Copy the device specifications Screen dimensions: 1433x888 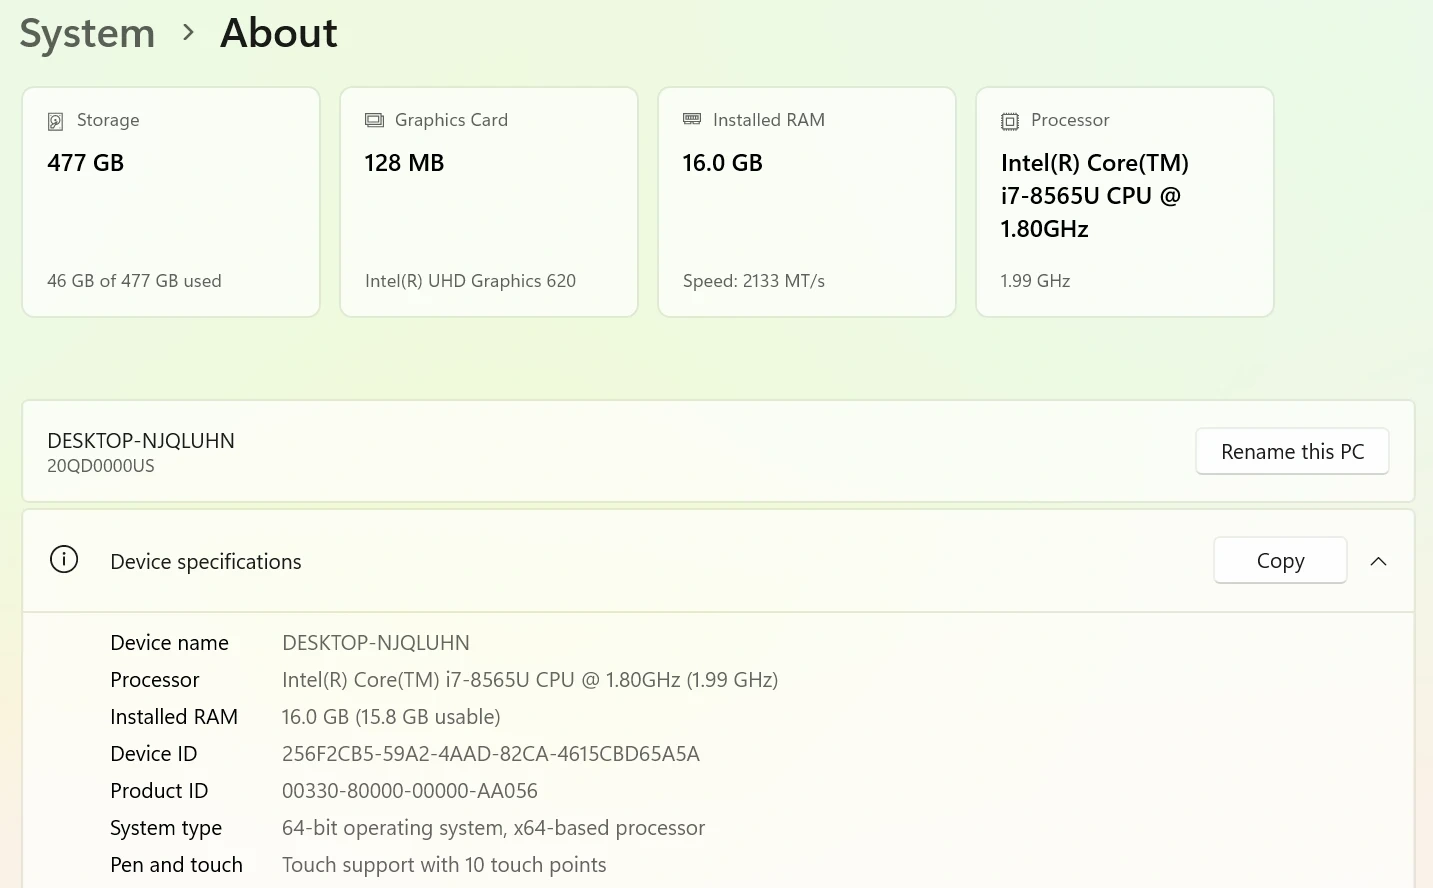1280,561
